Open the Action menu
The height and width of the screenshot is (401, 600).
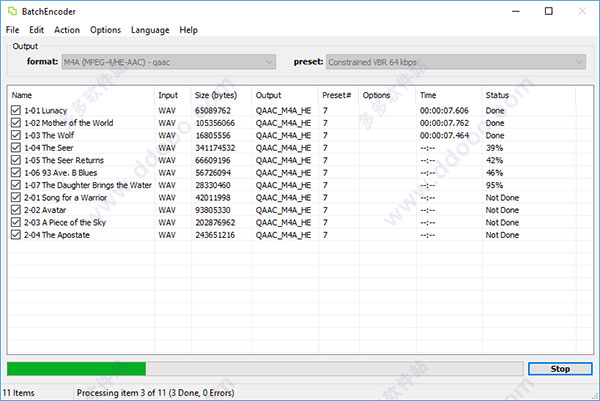pyautogui.click(x=67, y=30)
